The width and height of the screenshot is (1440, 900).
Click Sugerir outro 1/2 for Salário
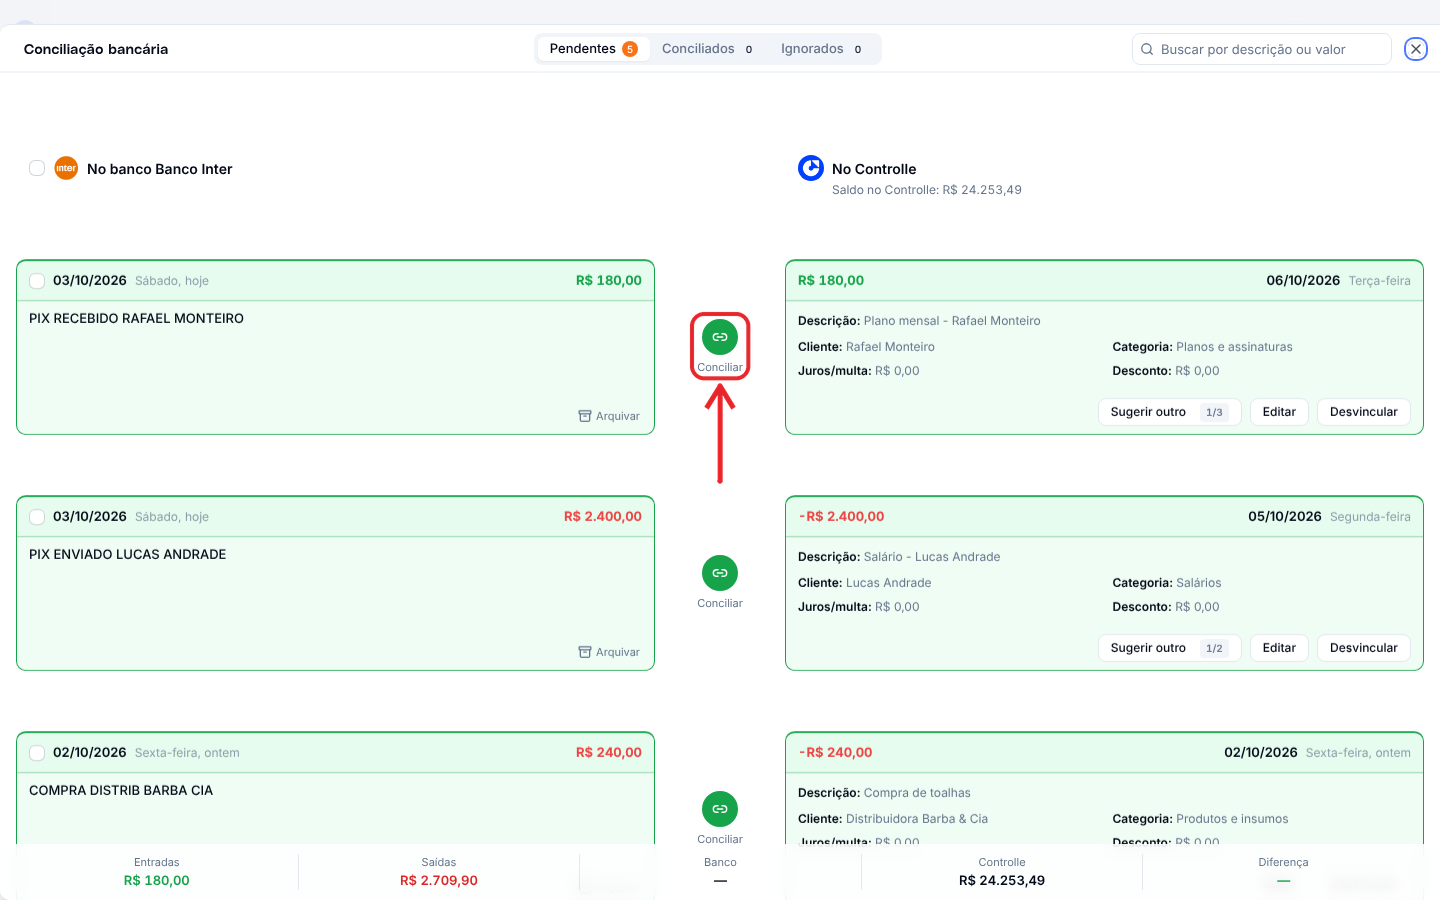click(1169, 648)
